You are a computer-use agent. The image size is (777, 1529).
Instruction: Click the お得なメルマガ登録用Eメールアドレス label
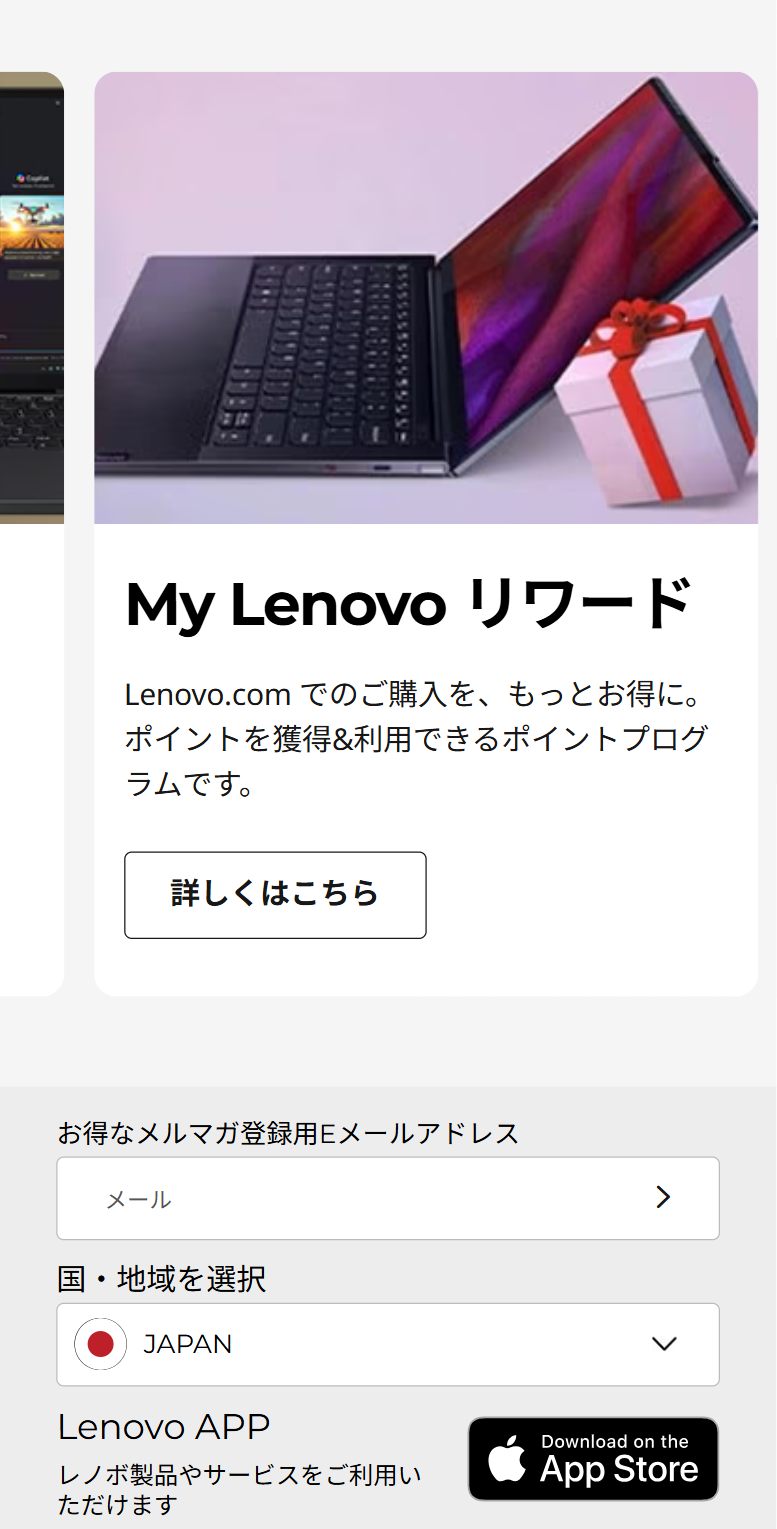289,1133
